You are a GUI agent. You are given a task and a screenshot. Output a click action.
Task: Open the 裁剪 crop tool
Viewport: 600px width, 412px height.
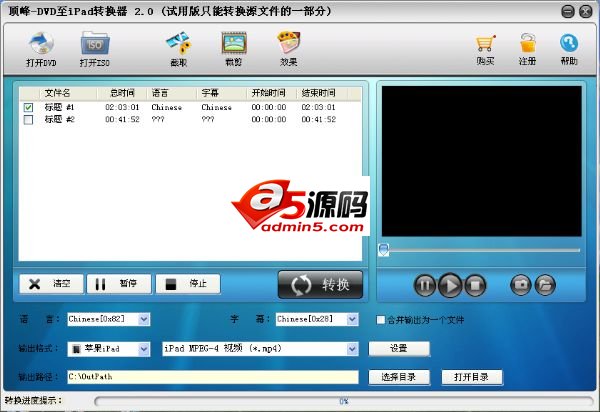234,50
